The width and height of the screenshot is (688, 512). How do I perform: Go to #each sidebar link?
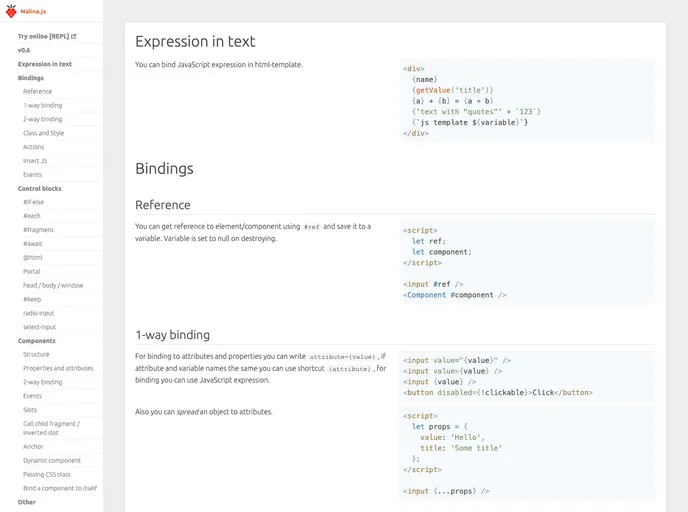point(32,216)
